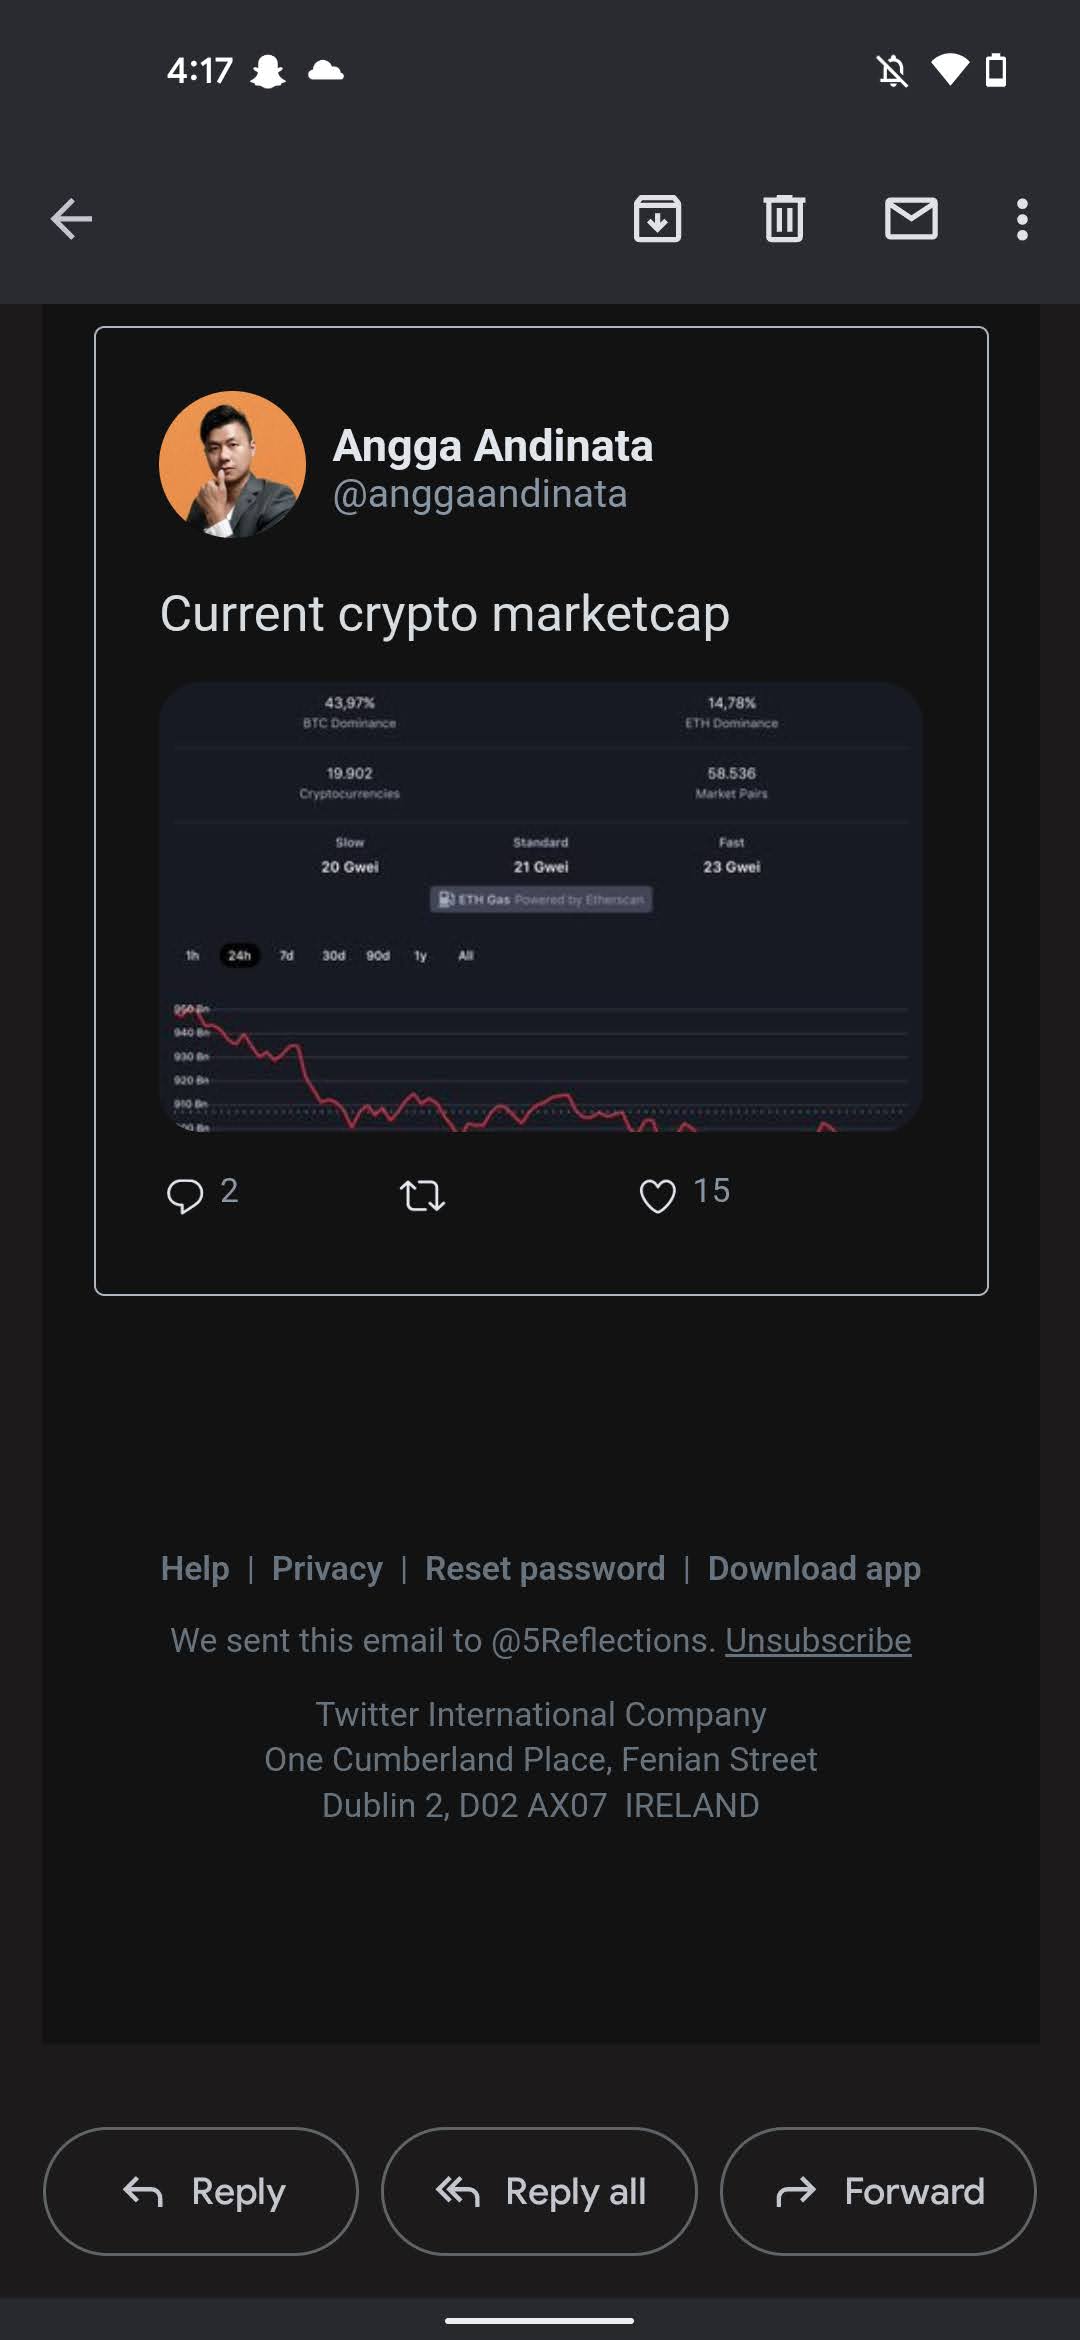Tap the reply comment bubble icon
Screen dimensions: 1080x2340
tap(185, 1195)
